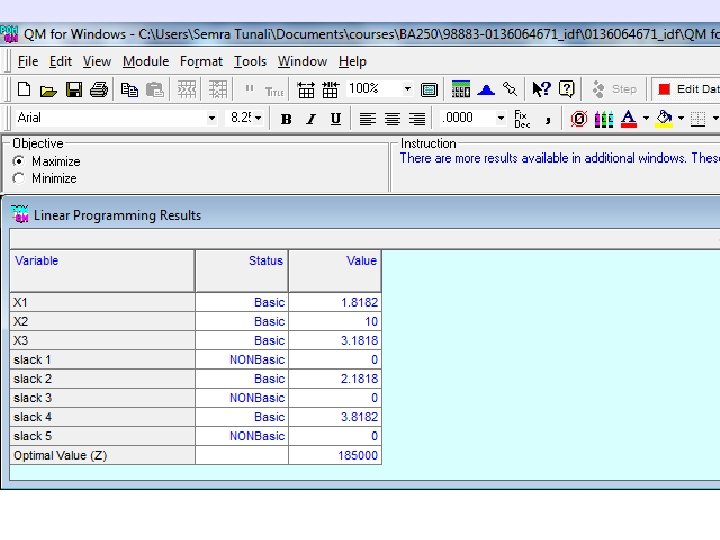Image resolution: width=720 pixels, height=540 pixels.
Task: Click the Value column header
Action: click(x=335, y=271)
